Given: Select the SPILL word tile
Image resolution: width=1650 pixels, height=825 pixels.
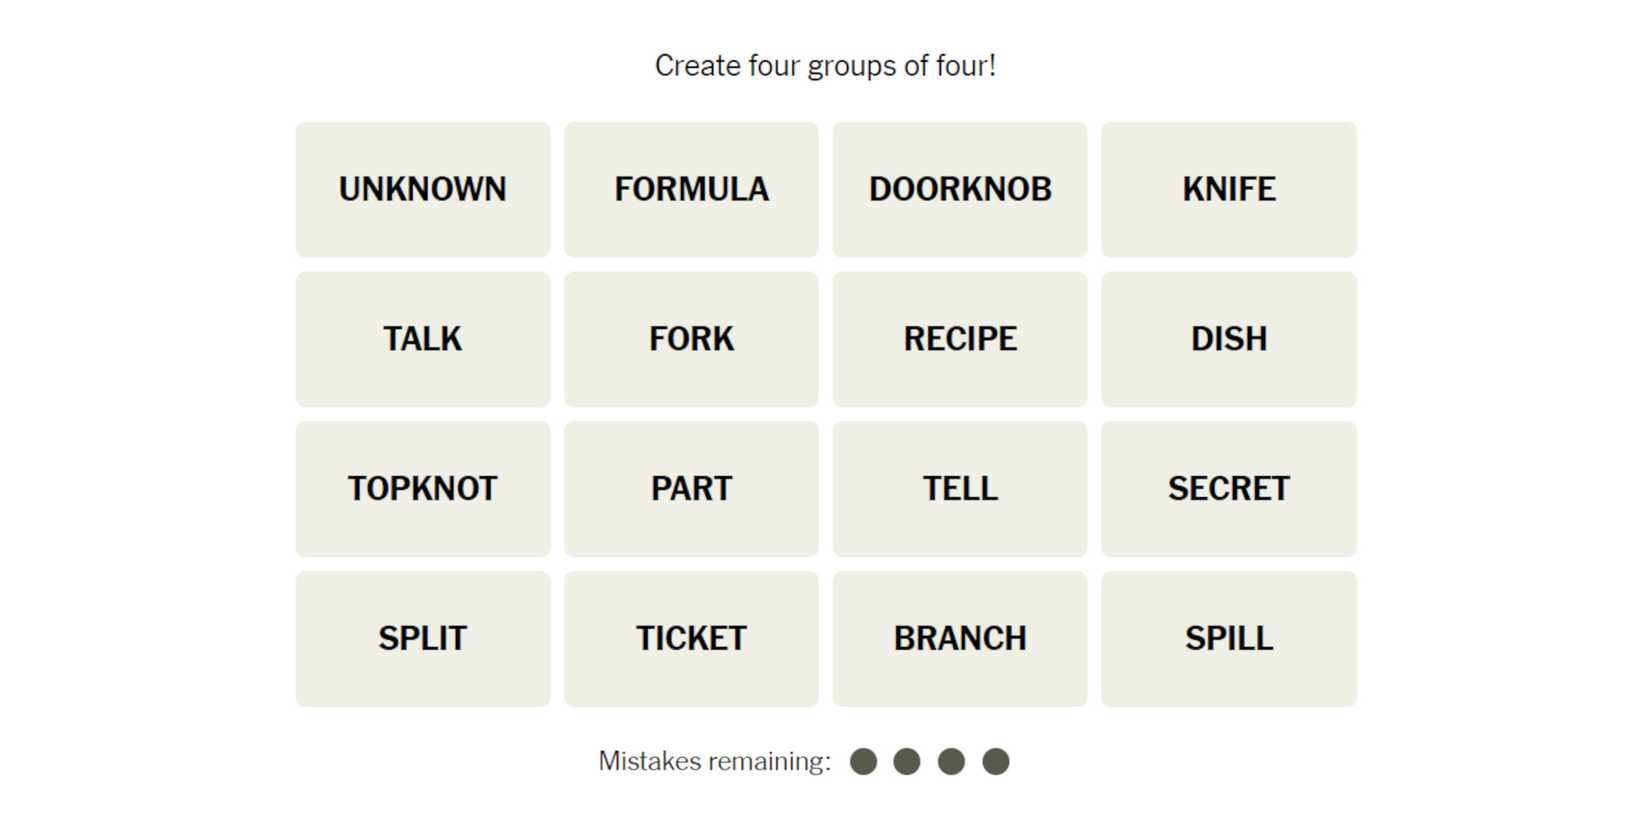Looking at the screenshot, I should click(x=1228, y=639).
